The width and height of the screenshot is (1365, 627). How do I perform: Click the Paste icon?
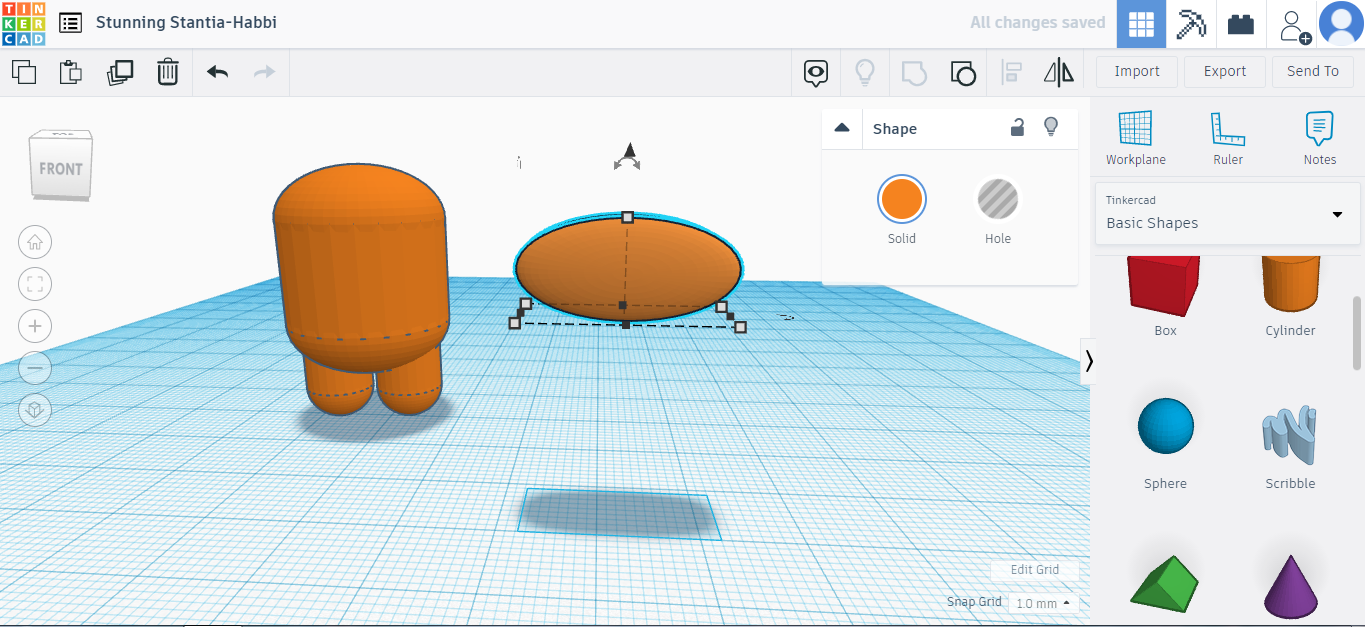coord(71,72)
